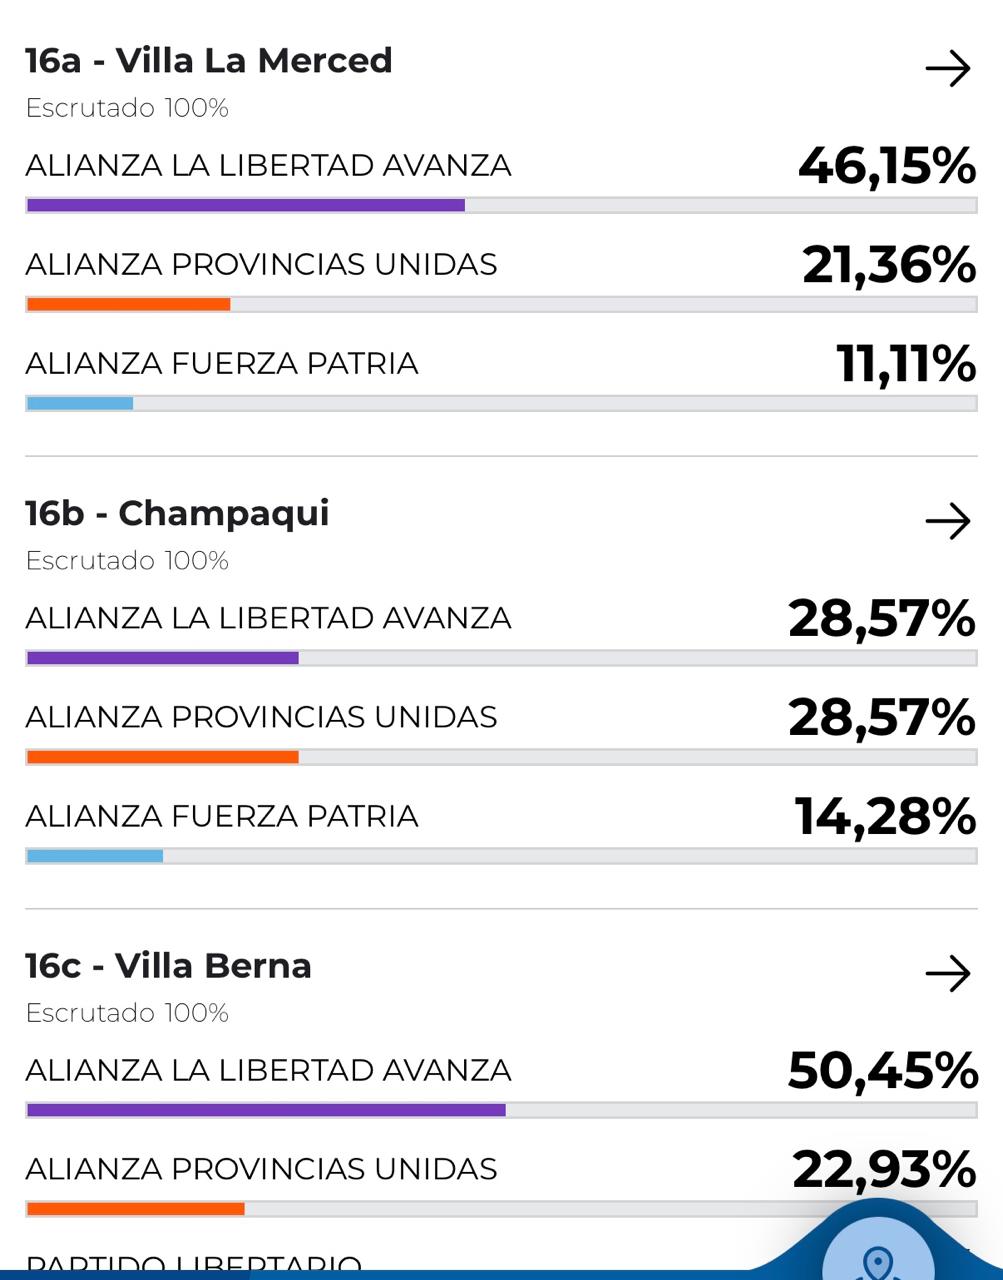Click the purple Libertad Avanza bar in Villa La Merced
Screen dimensions: 1003x1280
245,206
